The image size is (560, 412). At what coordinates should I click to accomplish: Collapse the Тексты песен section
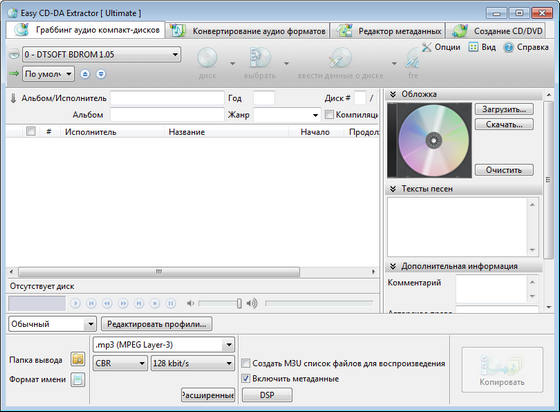[393, 189]
